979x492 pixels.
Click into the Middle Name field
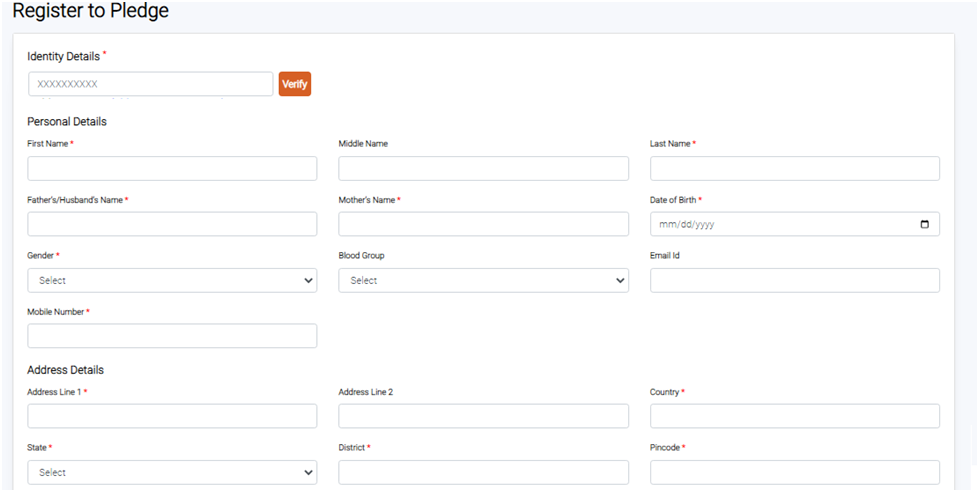(483, 168)
